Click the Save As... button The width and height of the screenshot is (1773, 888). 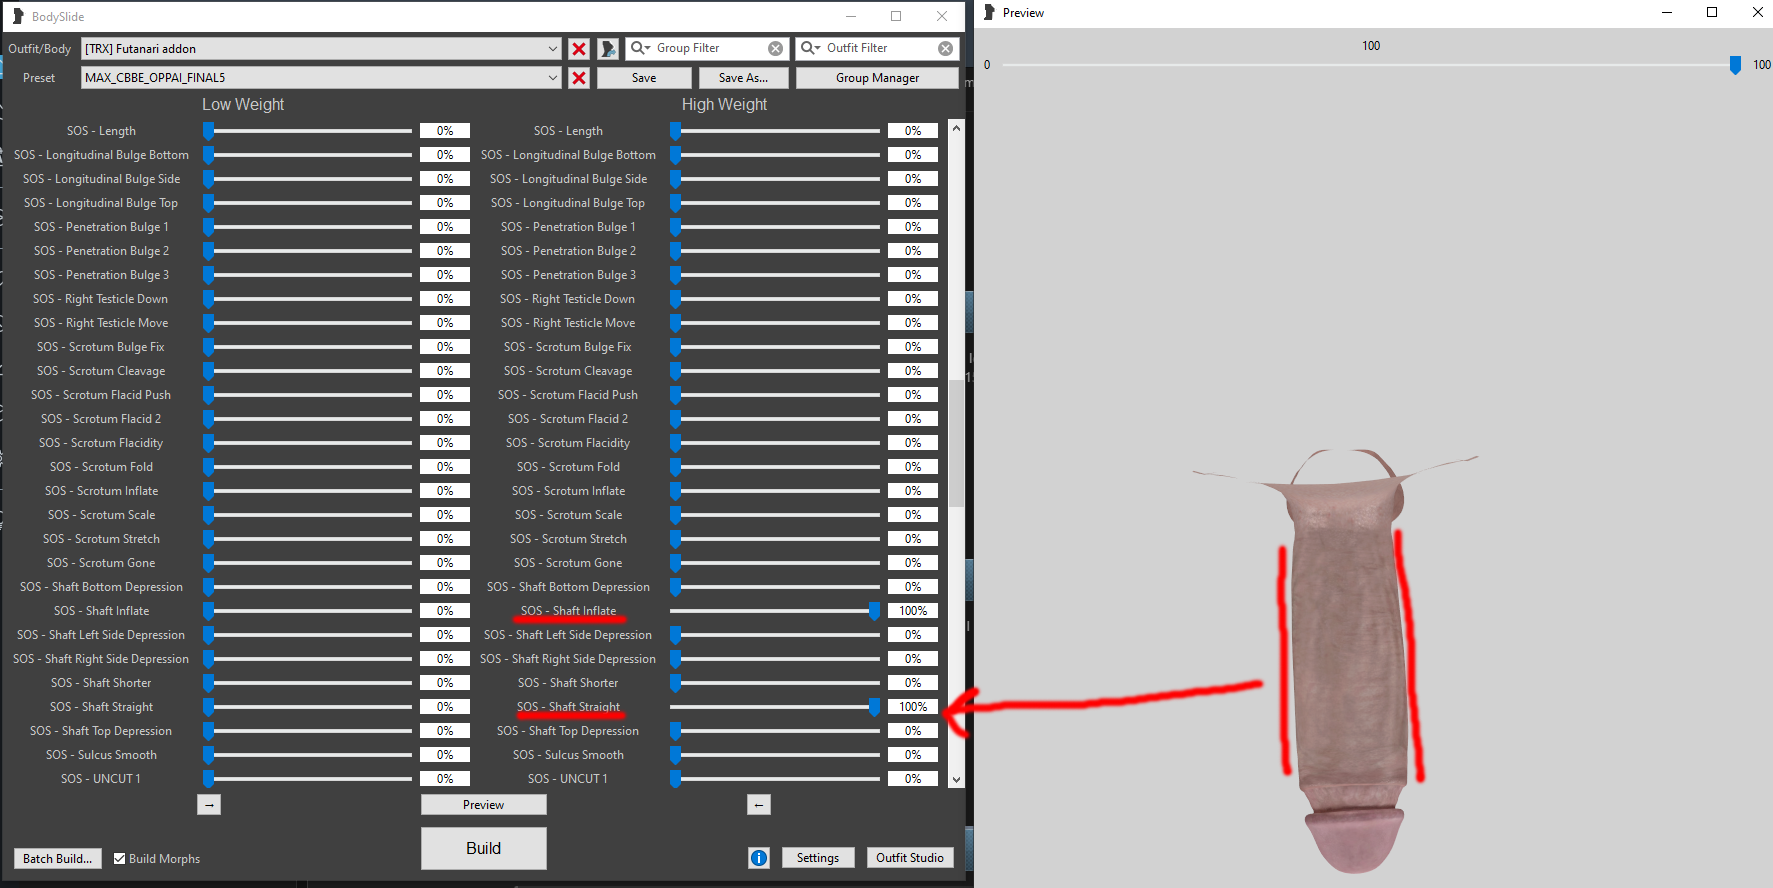click(743, 78)
